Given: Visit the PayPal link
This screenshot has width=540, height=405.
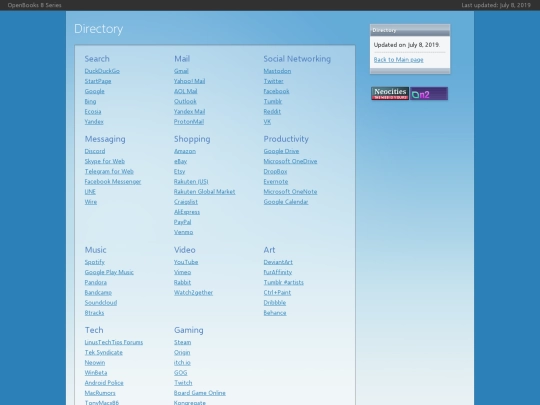Looking at the screenshot, I should click(x=183, y=222).
